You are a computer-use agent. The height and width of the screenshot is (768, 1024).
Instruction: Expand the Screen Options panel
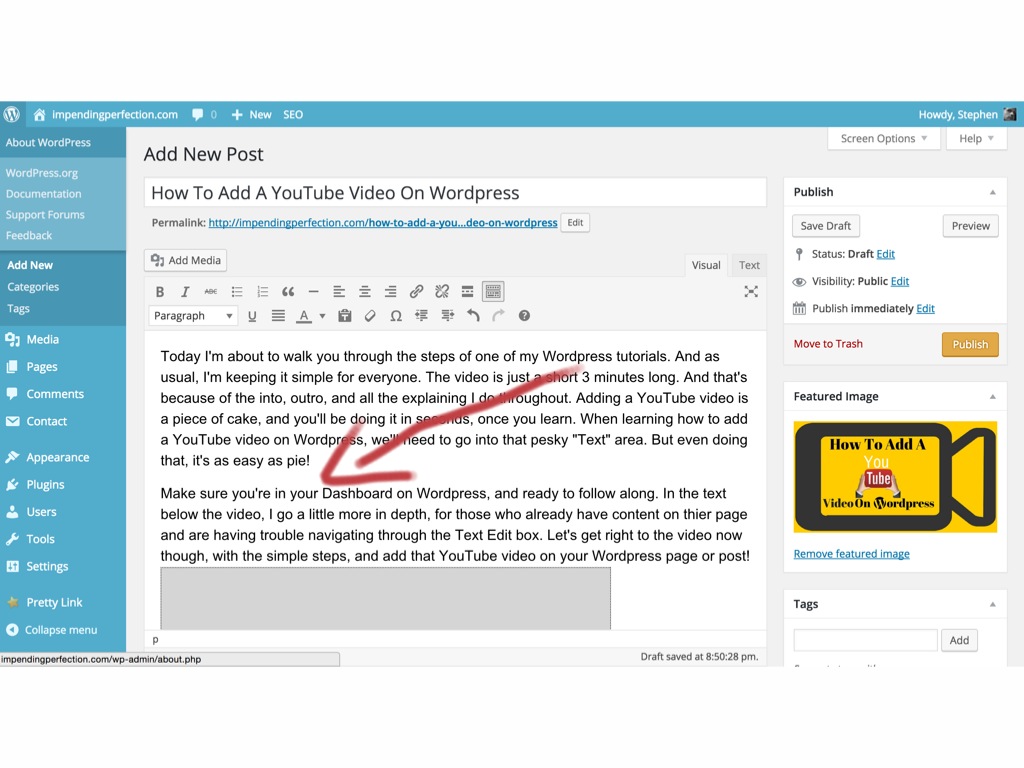(884, 138)
